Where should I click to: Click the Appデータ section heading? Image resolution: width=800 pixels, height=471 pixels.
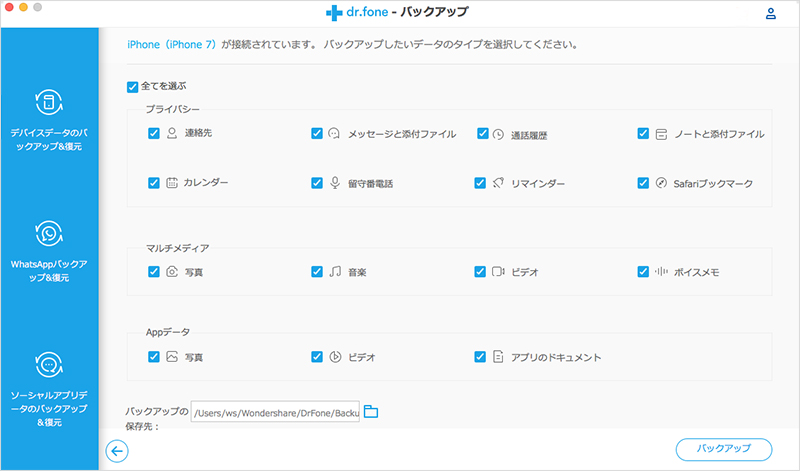click(x=168, y=332)
